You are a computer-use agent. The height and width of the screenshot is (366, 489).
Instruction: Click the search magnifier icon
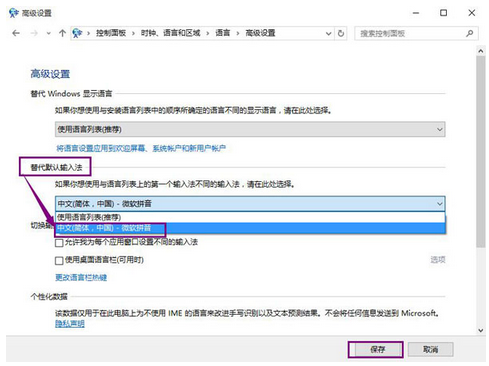click(x=470, y=33)
